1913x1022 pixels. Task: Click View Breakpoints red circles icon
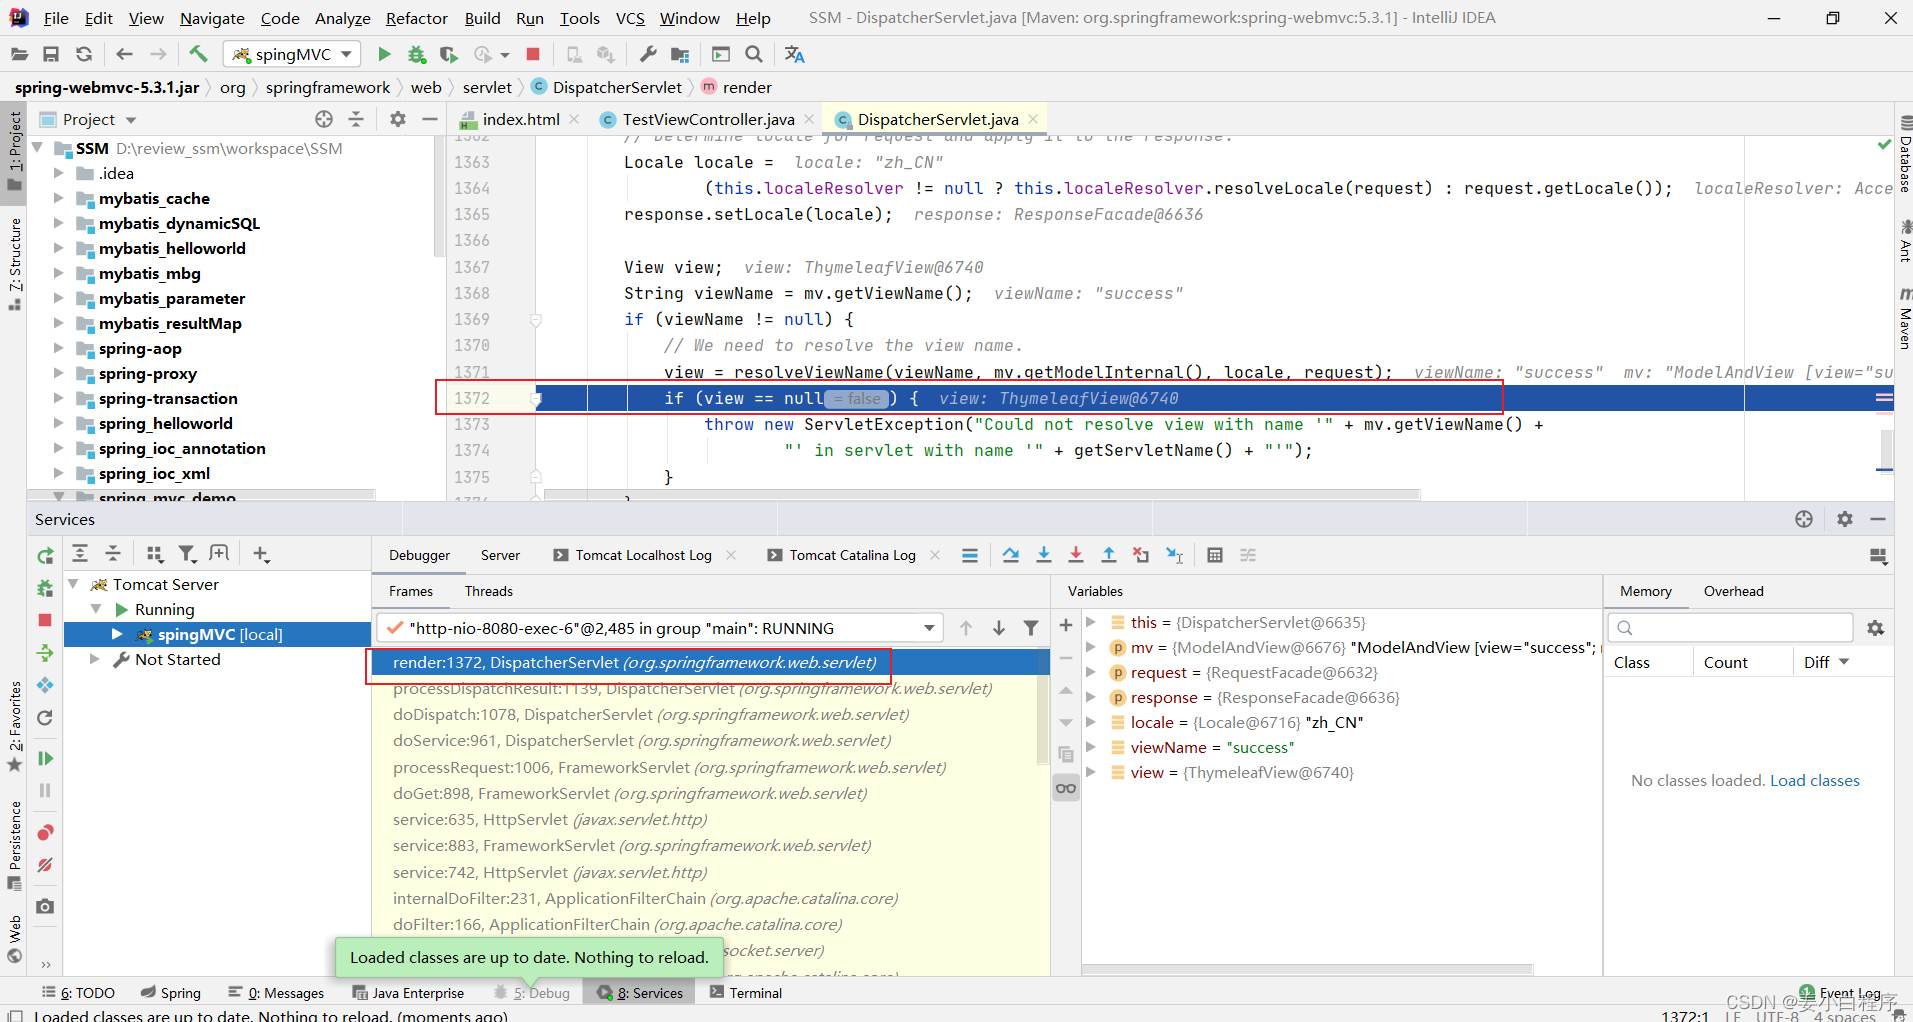pos(45,833)
